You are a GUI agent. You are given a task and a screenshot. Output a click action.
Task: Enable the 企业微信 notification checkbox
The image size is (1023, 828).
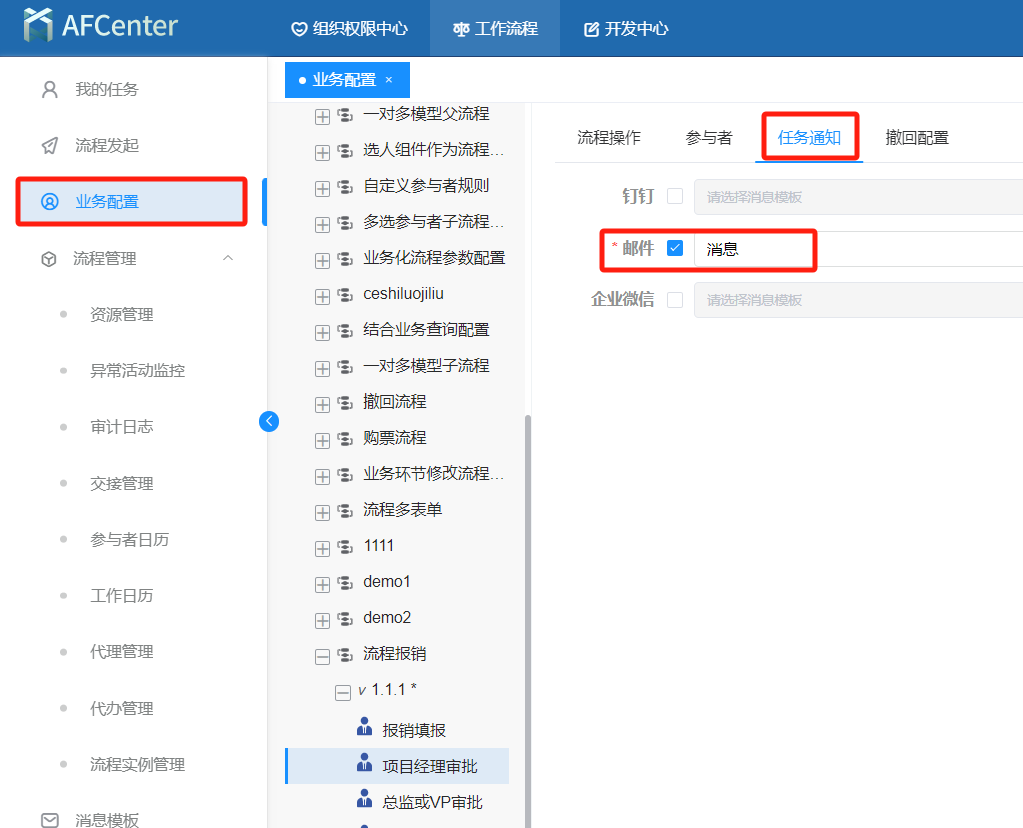pyautogui.click(x=675, y=300)
